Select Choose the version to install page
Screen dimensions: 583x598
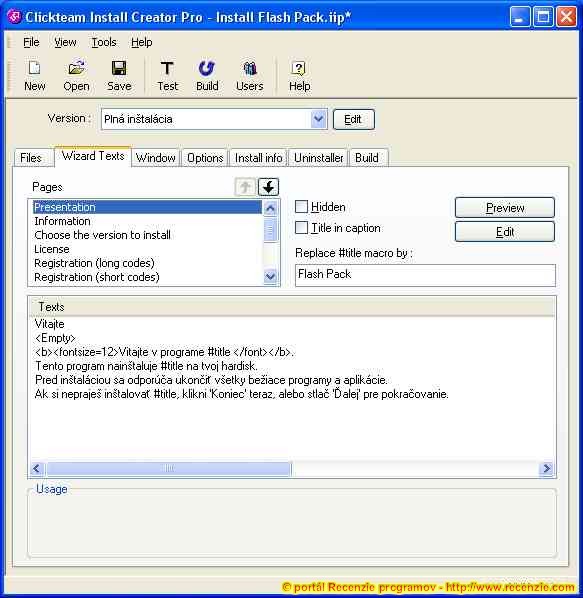tap(147, 235)
